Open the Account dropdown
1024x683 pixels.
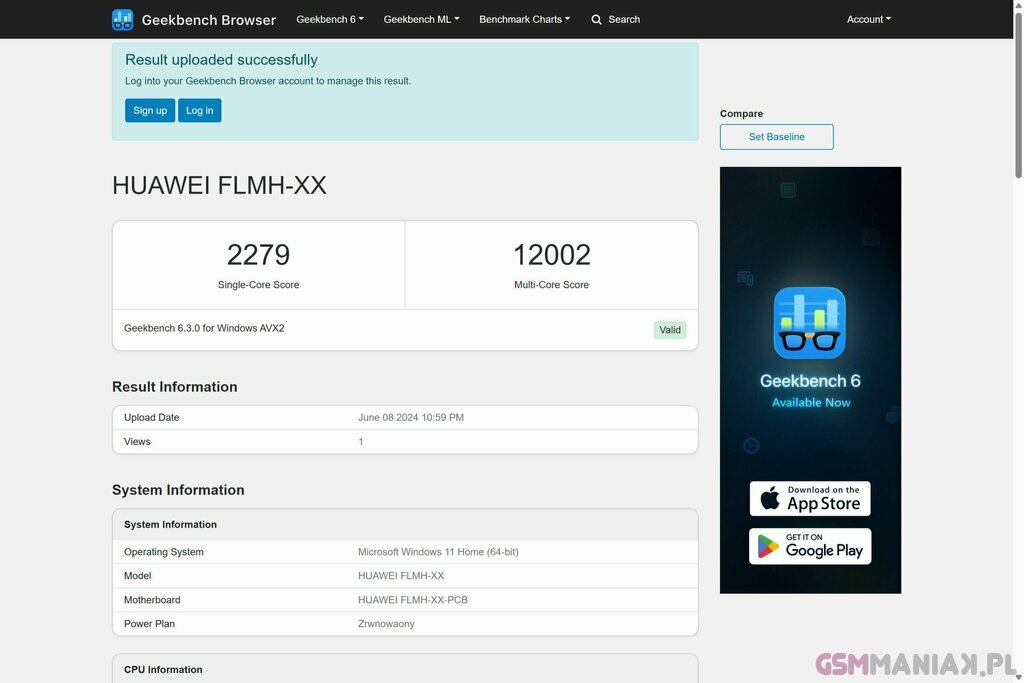[869, 20]
